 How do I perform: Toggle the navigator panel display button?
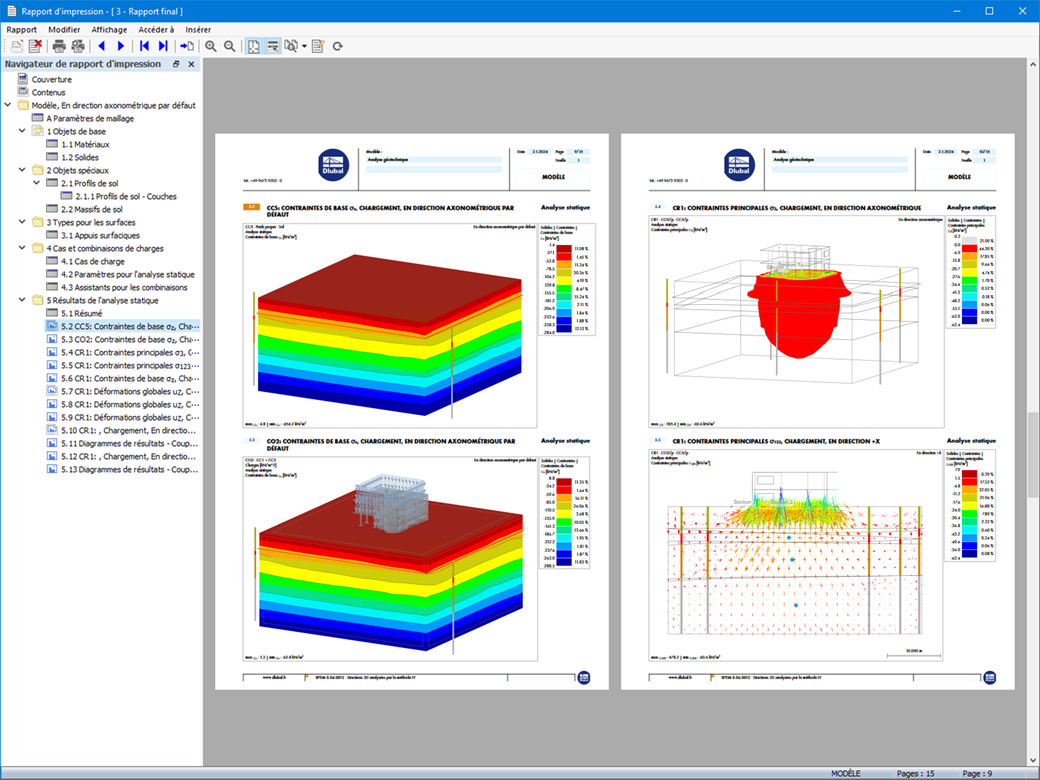[x=273, y=46]
